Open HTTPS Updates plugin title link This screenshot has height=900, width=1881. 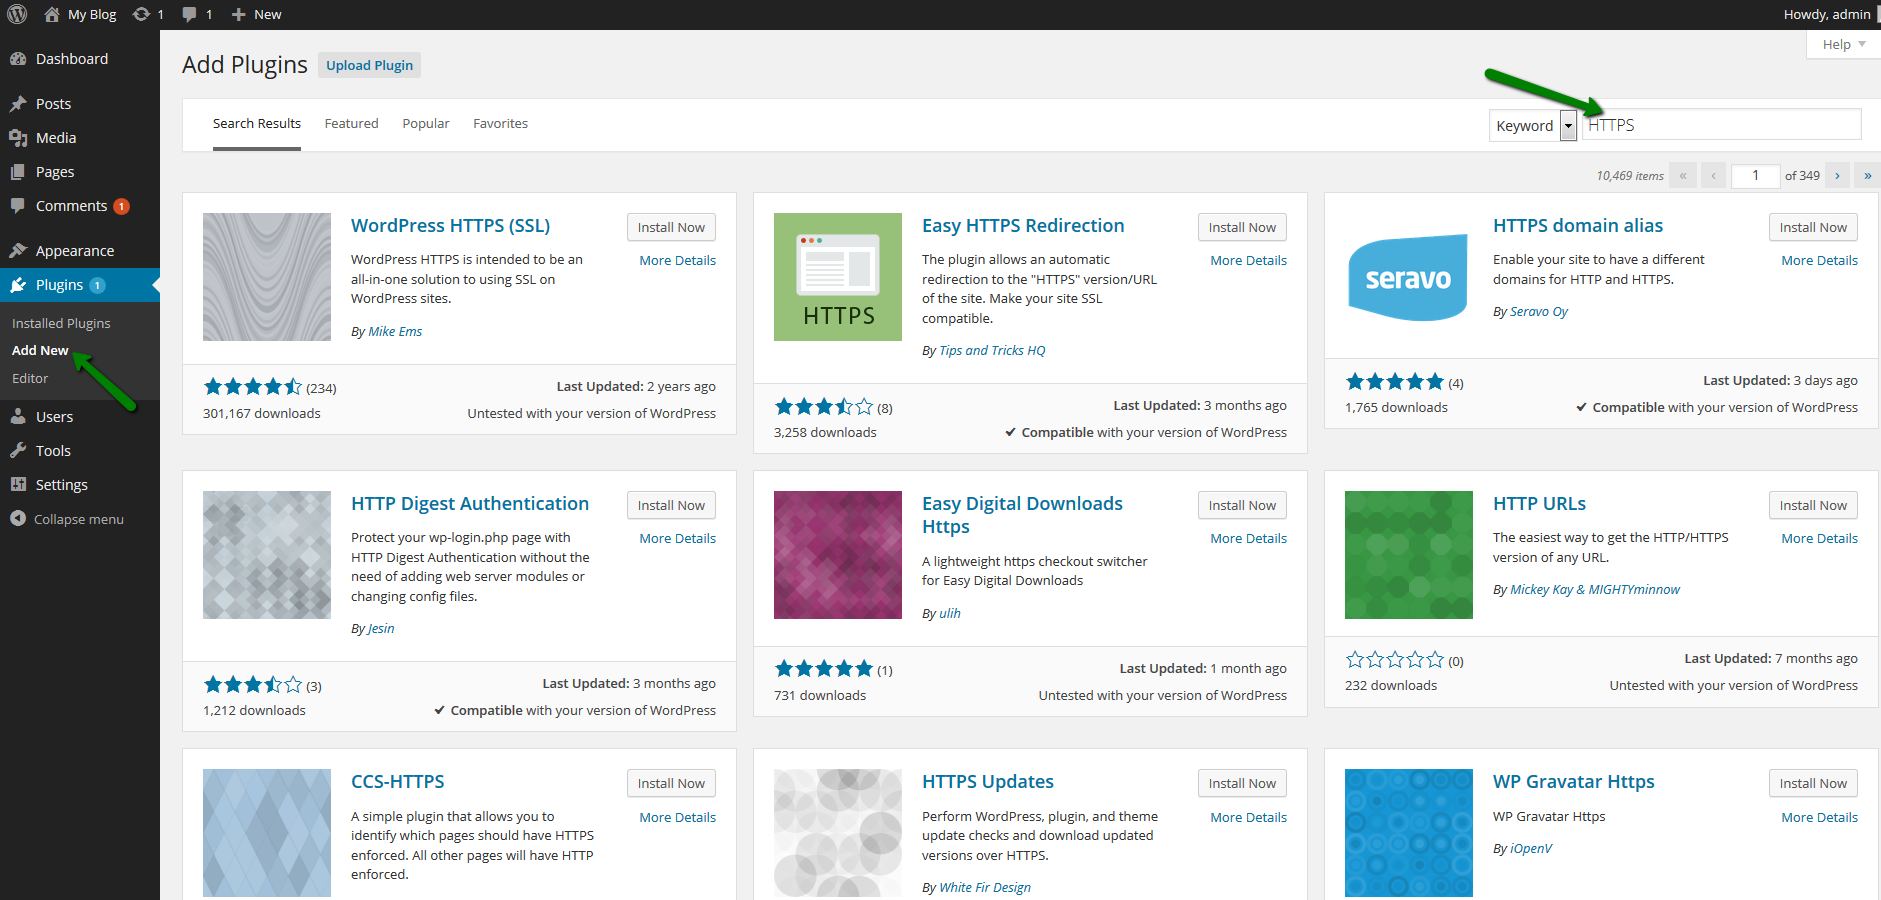988,782
